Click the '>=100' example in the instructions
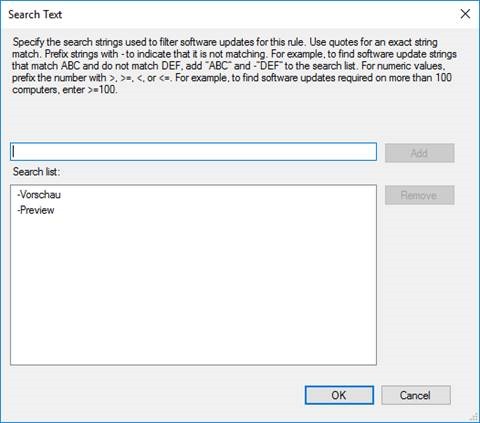This screenshot has height=423, width=480. coord(102,90)
